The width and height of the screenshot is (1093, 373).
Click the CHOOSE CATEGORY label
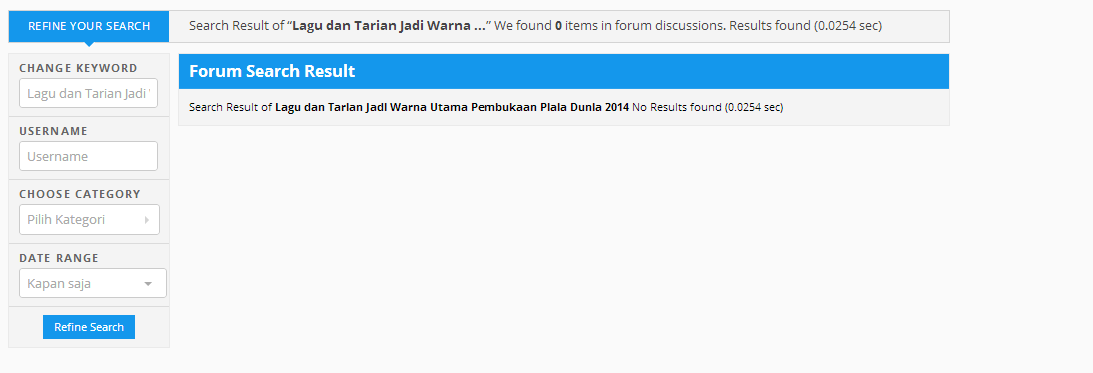click(x=79, y=194)
